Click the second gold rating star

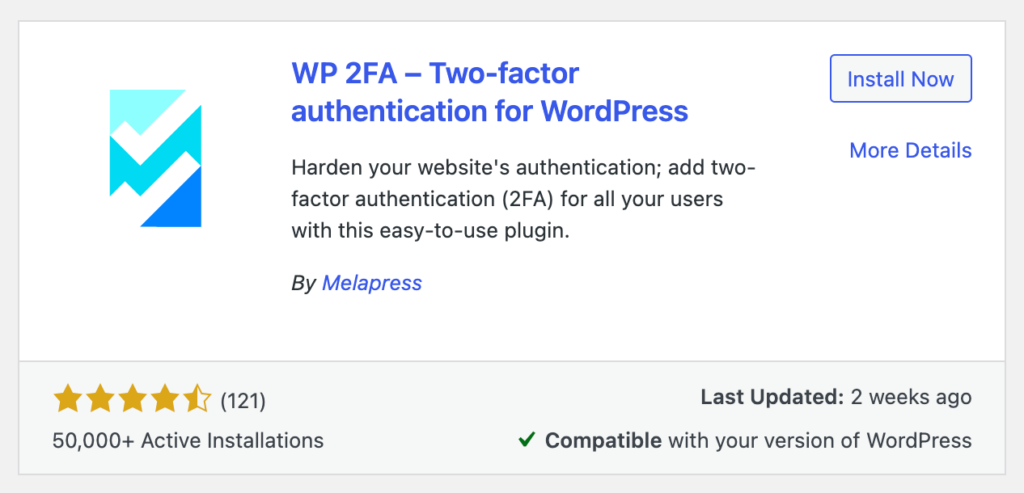[100, 400]
